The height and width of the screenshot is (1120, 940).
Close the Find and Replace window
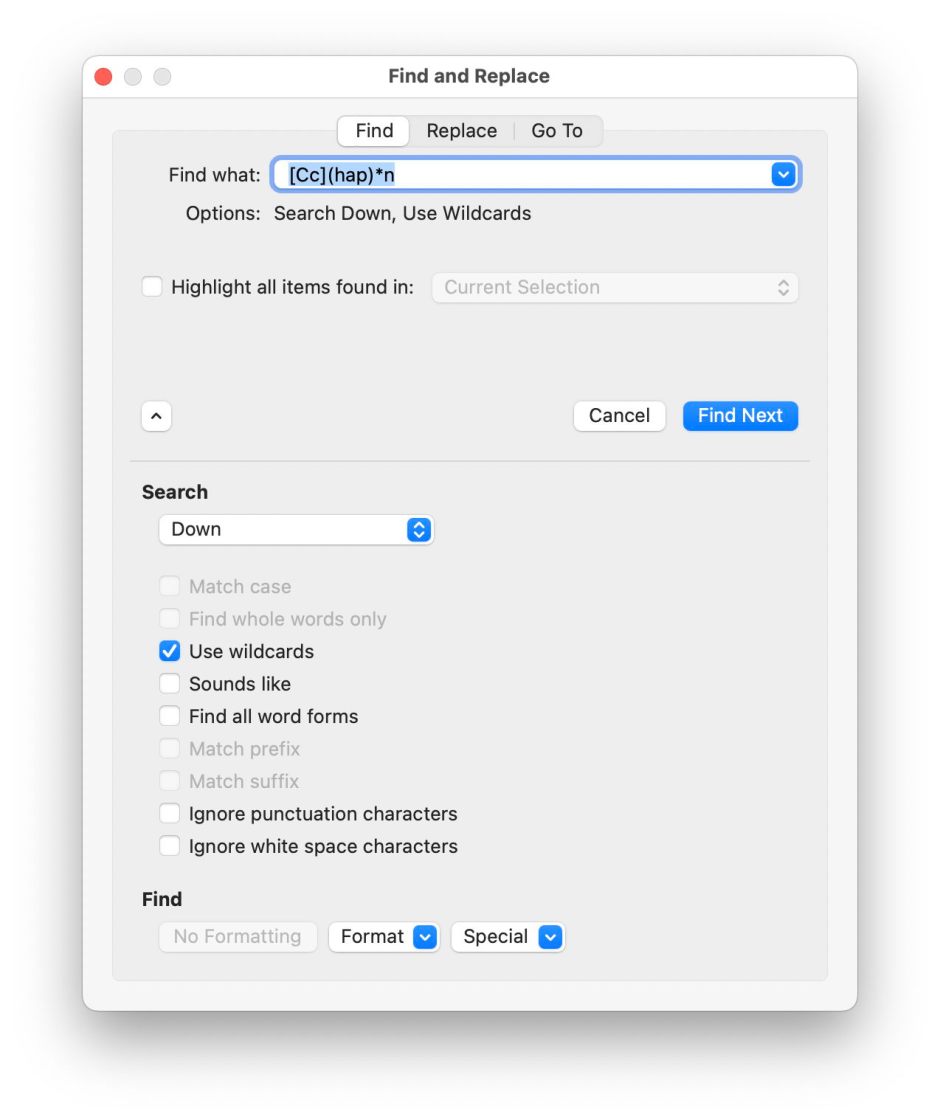click(x=103, y=77)
